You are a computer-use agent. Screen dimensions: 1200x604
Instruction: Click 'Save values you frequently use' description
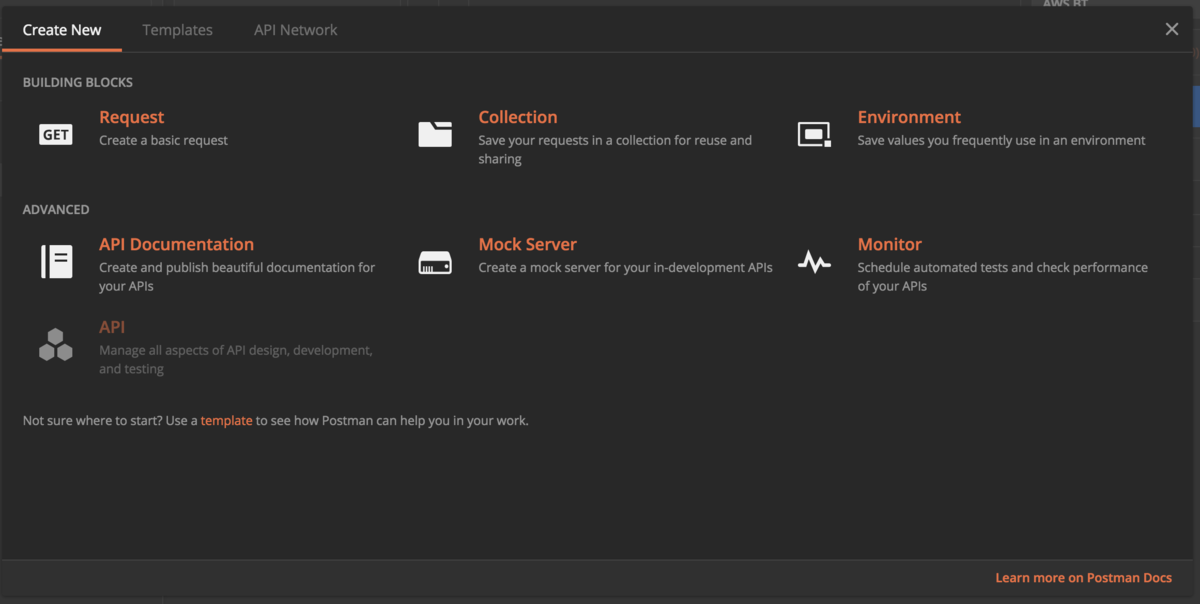click(x=1001, y=140)
